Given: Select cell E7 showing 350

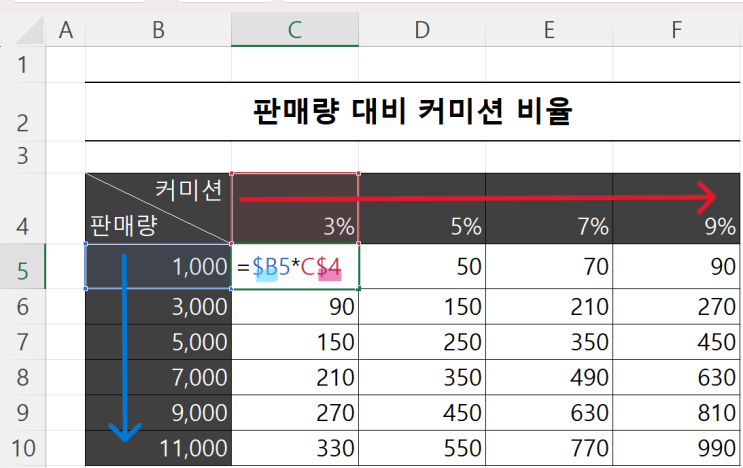Looking at the screenshot, I should click(x=549, y=342).
